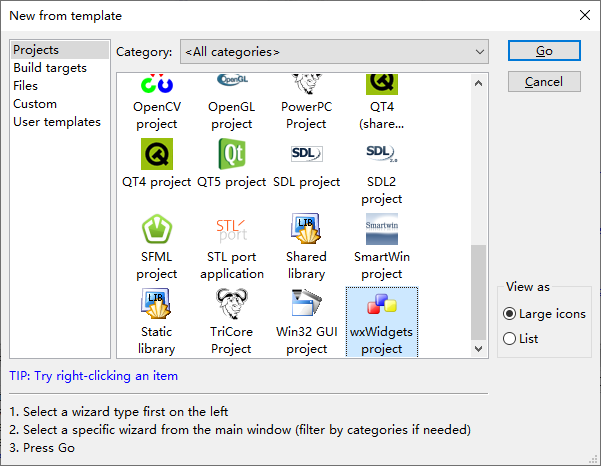Click the Go button

[x=544, y=51]
